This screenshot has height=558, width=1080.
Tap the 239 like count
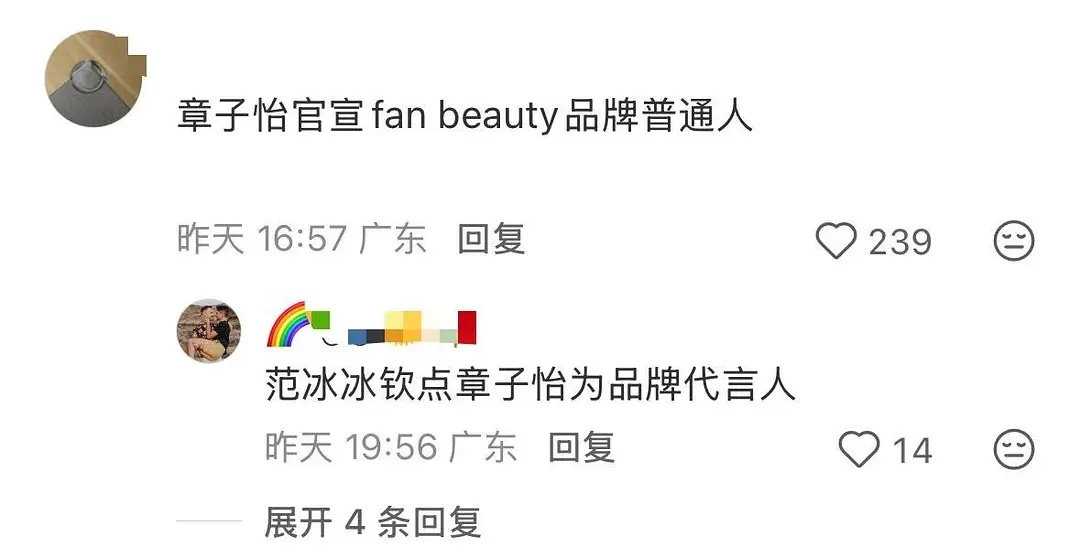point(900,242)
